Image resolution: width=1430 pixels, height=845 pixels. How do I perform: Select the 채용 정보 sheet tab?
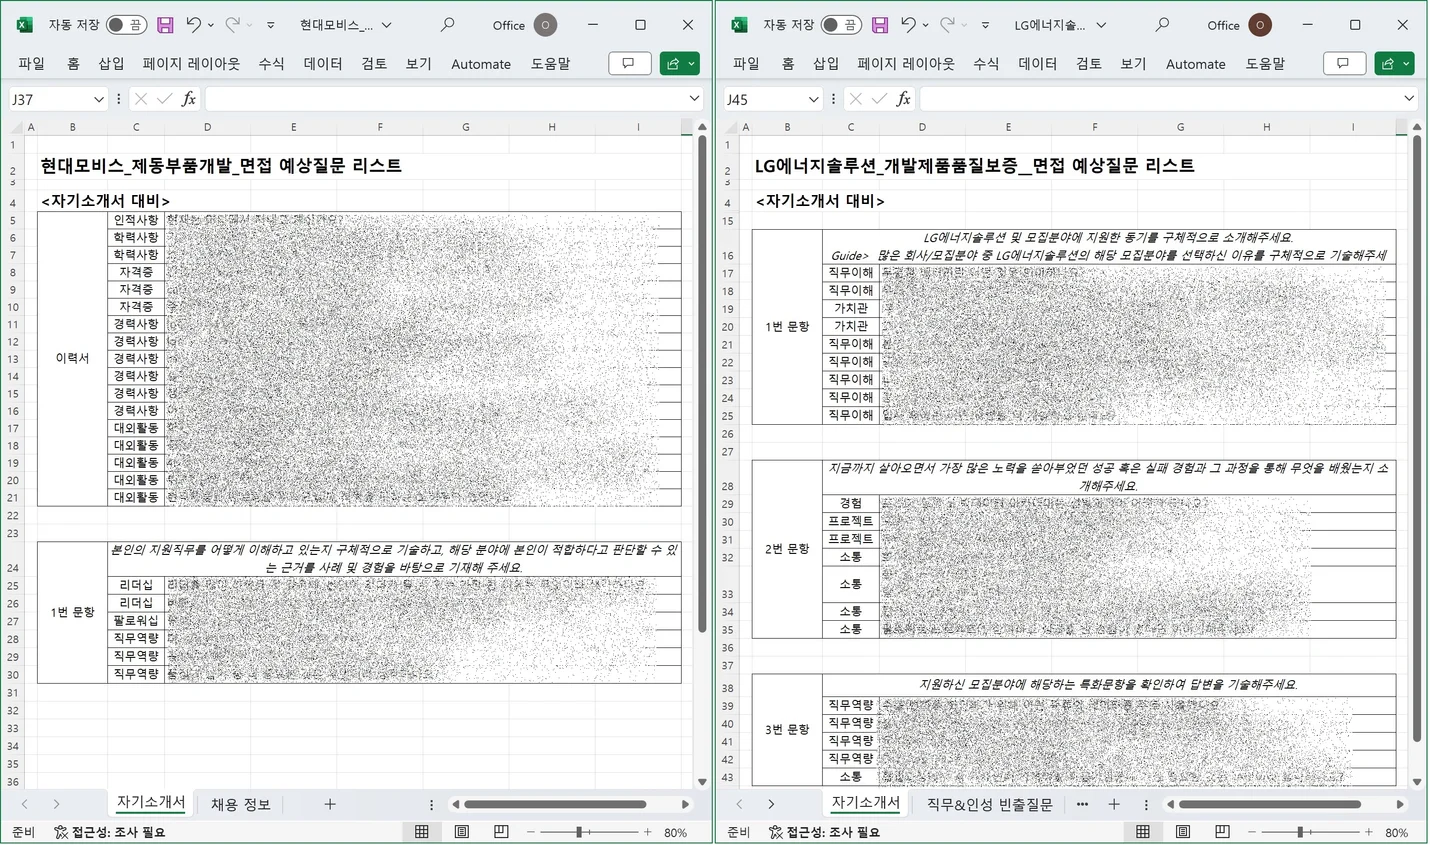coord(240,804)
